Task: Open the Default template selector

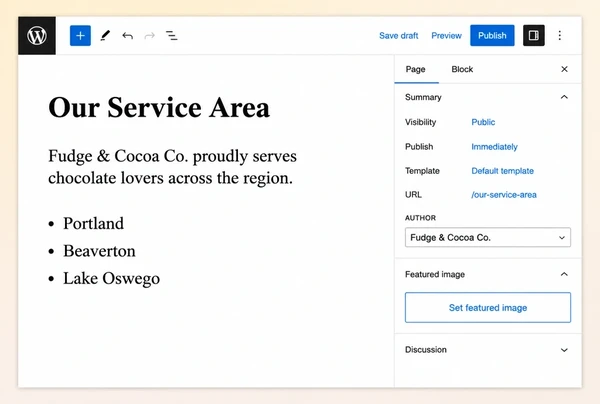Action: pyautogui.click(x=502, y=171)
